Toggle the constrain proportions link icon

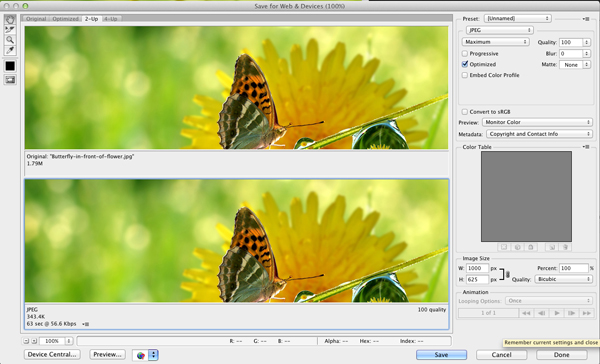pyautogui.click(x=508, y=274)
